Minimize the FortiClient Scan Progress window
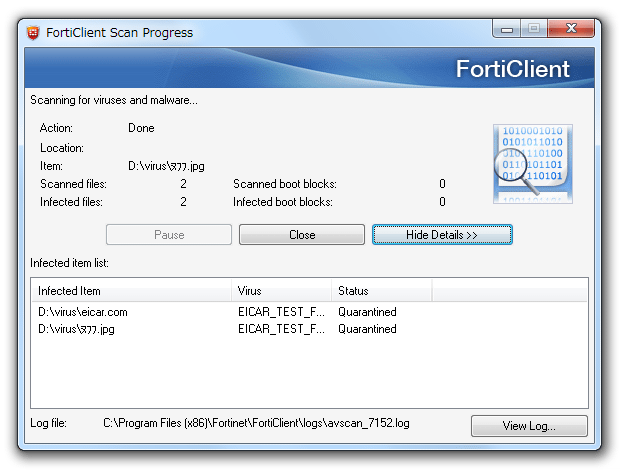 click(x=507, y=29)
